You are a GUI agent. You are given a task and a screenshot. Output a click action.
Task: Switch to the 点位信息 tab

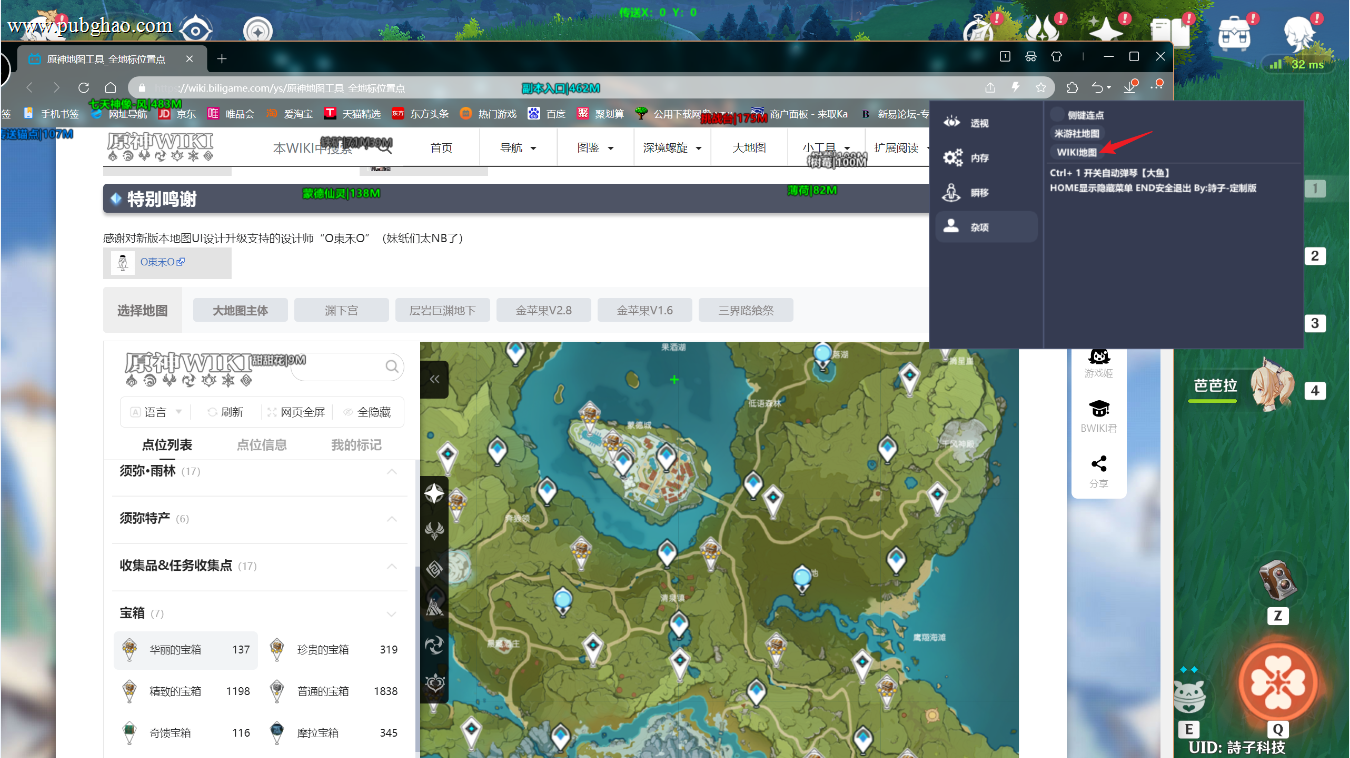click(x=262, y=445)
